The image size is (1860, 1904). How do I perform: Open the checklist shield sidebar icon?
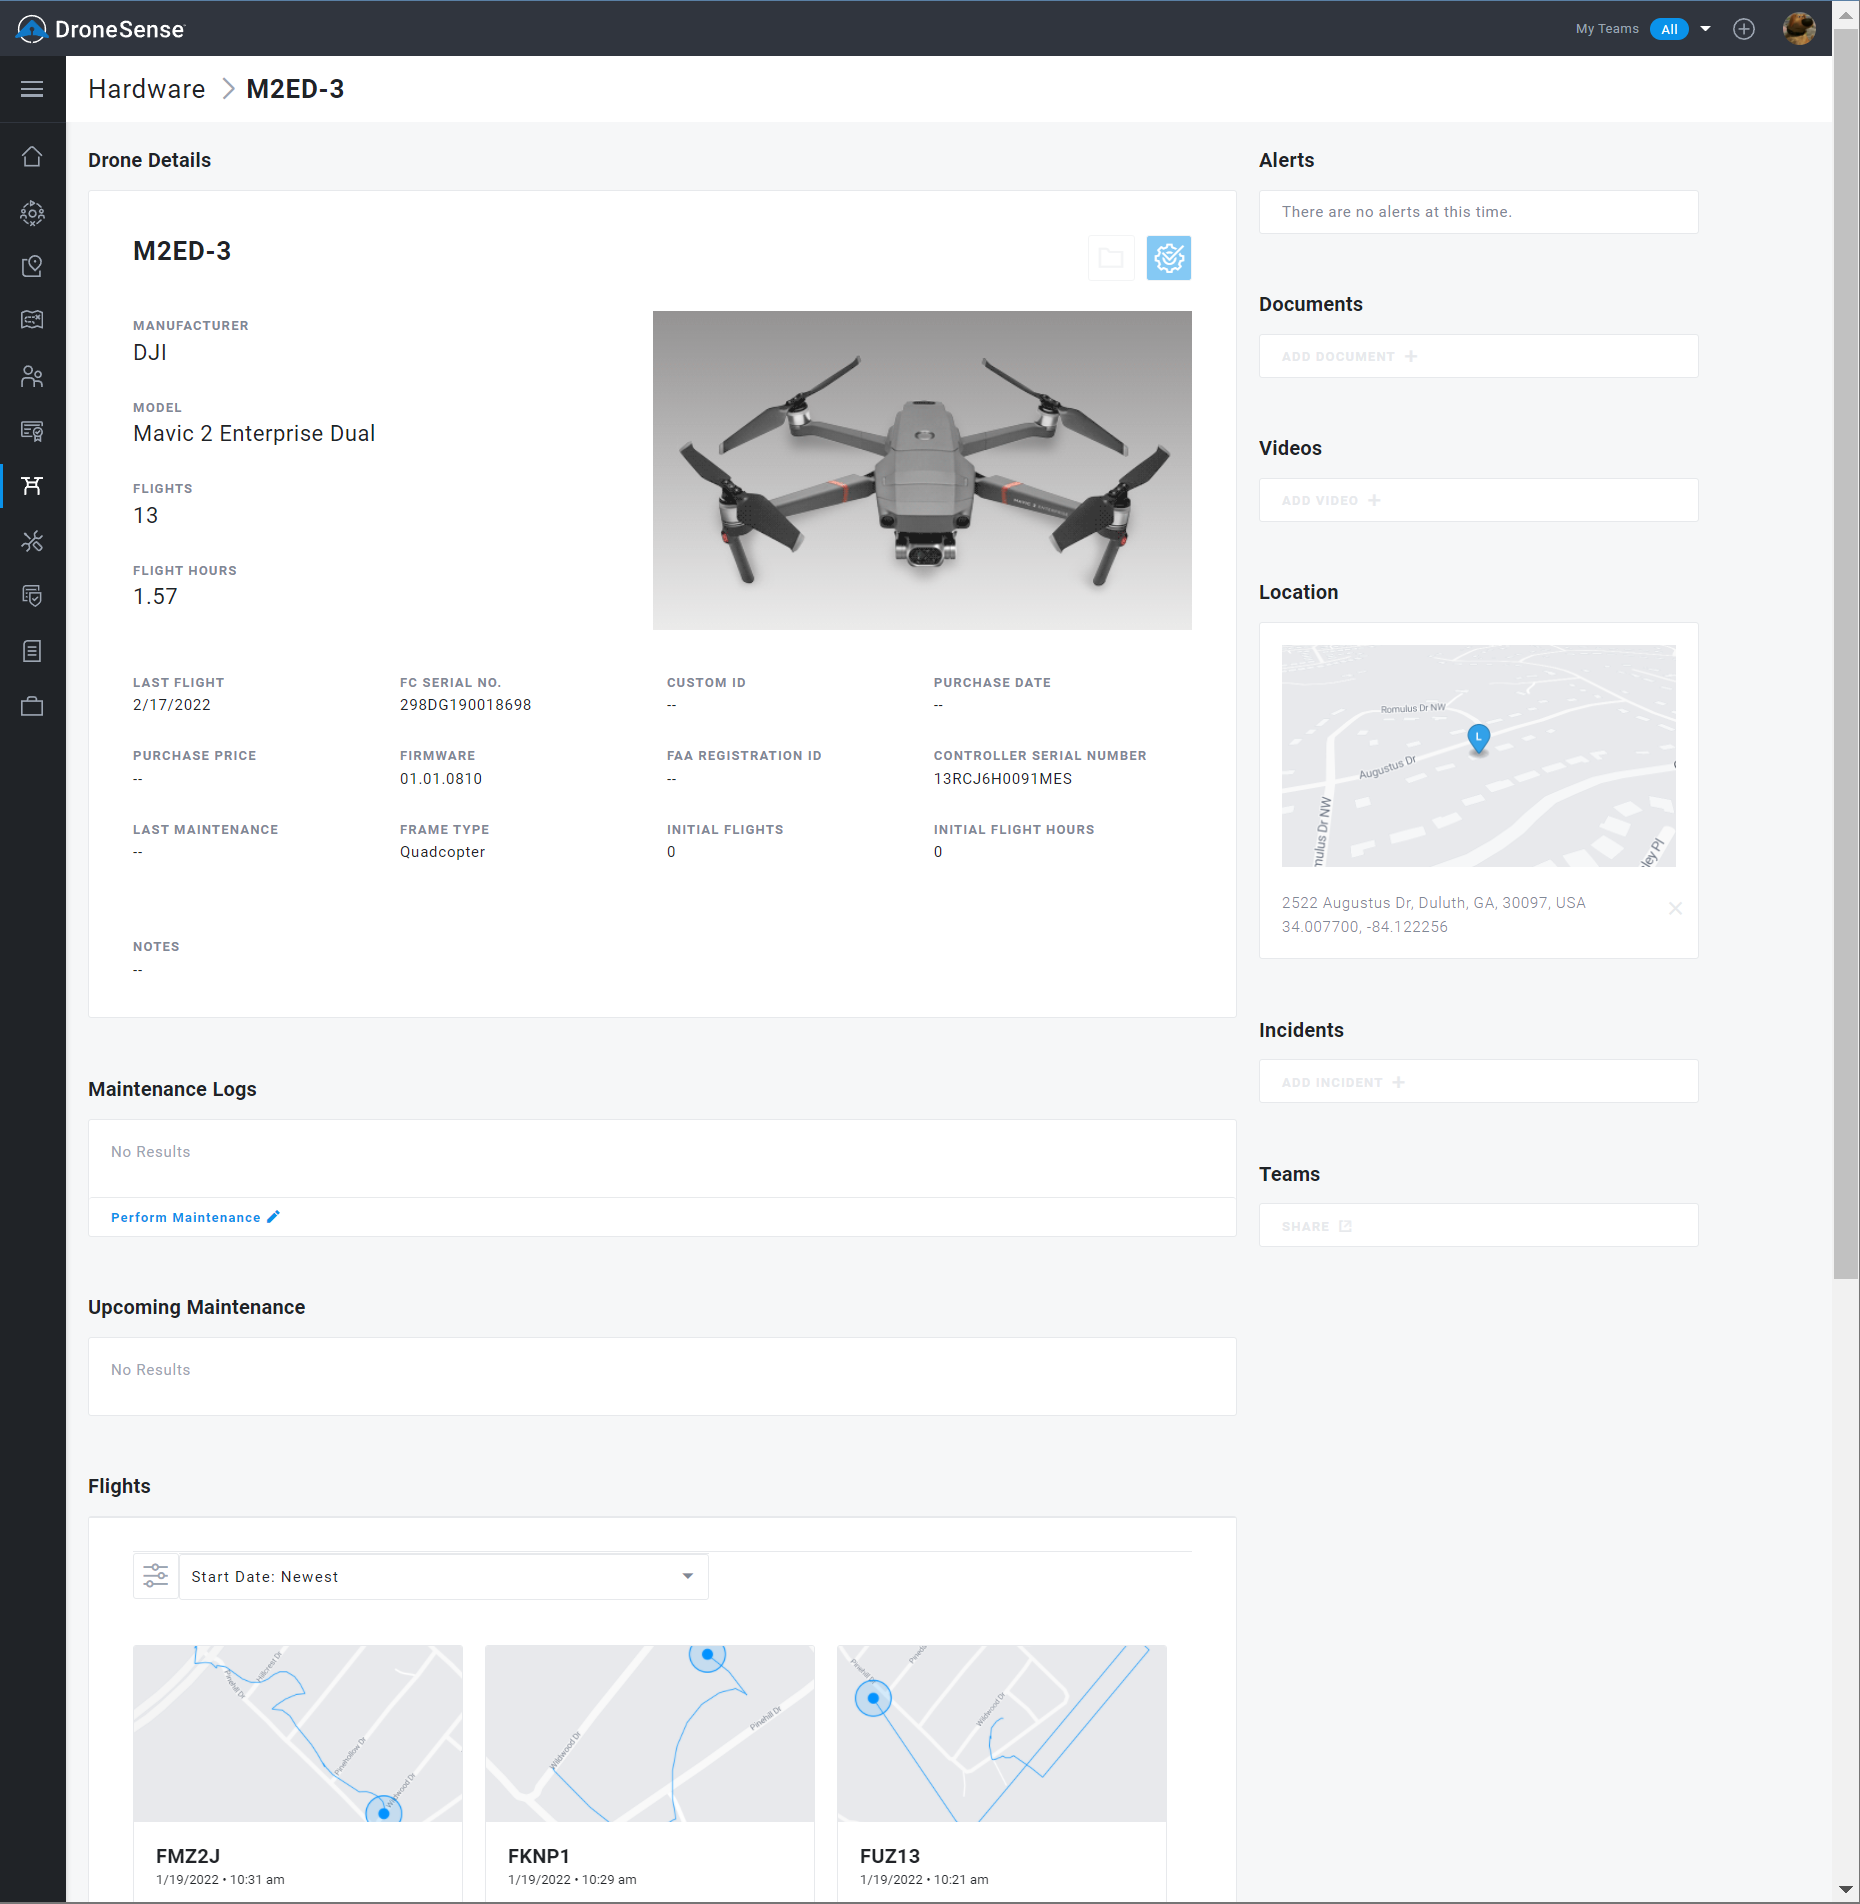[x=32, y=596]
